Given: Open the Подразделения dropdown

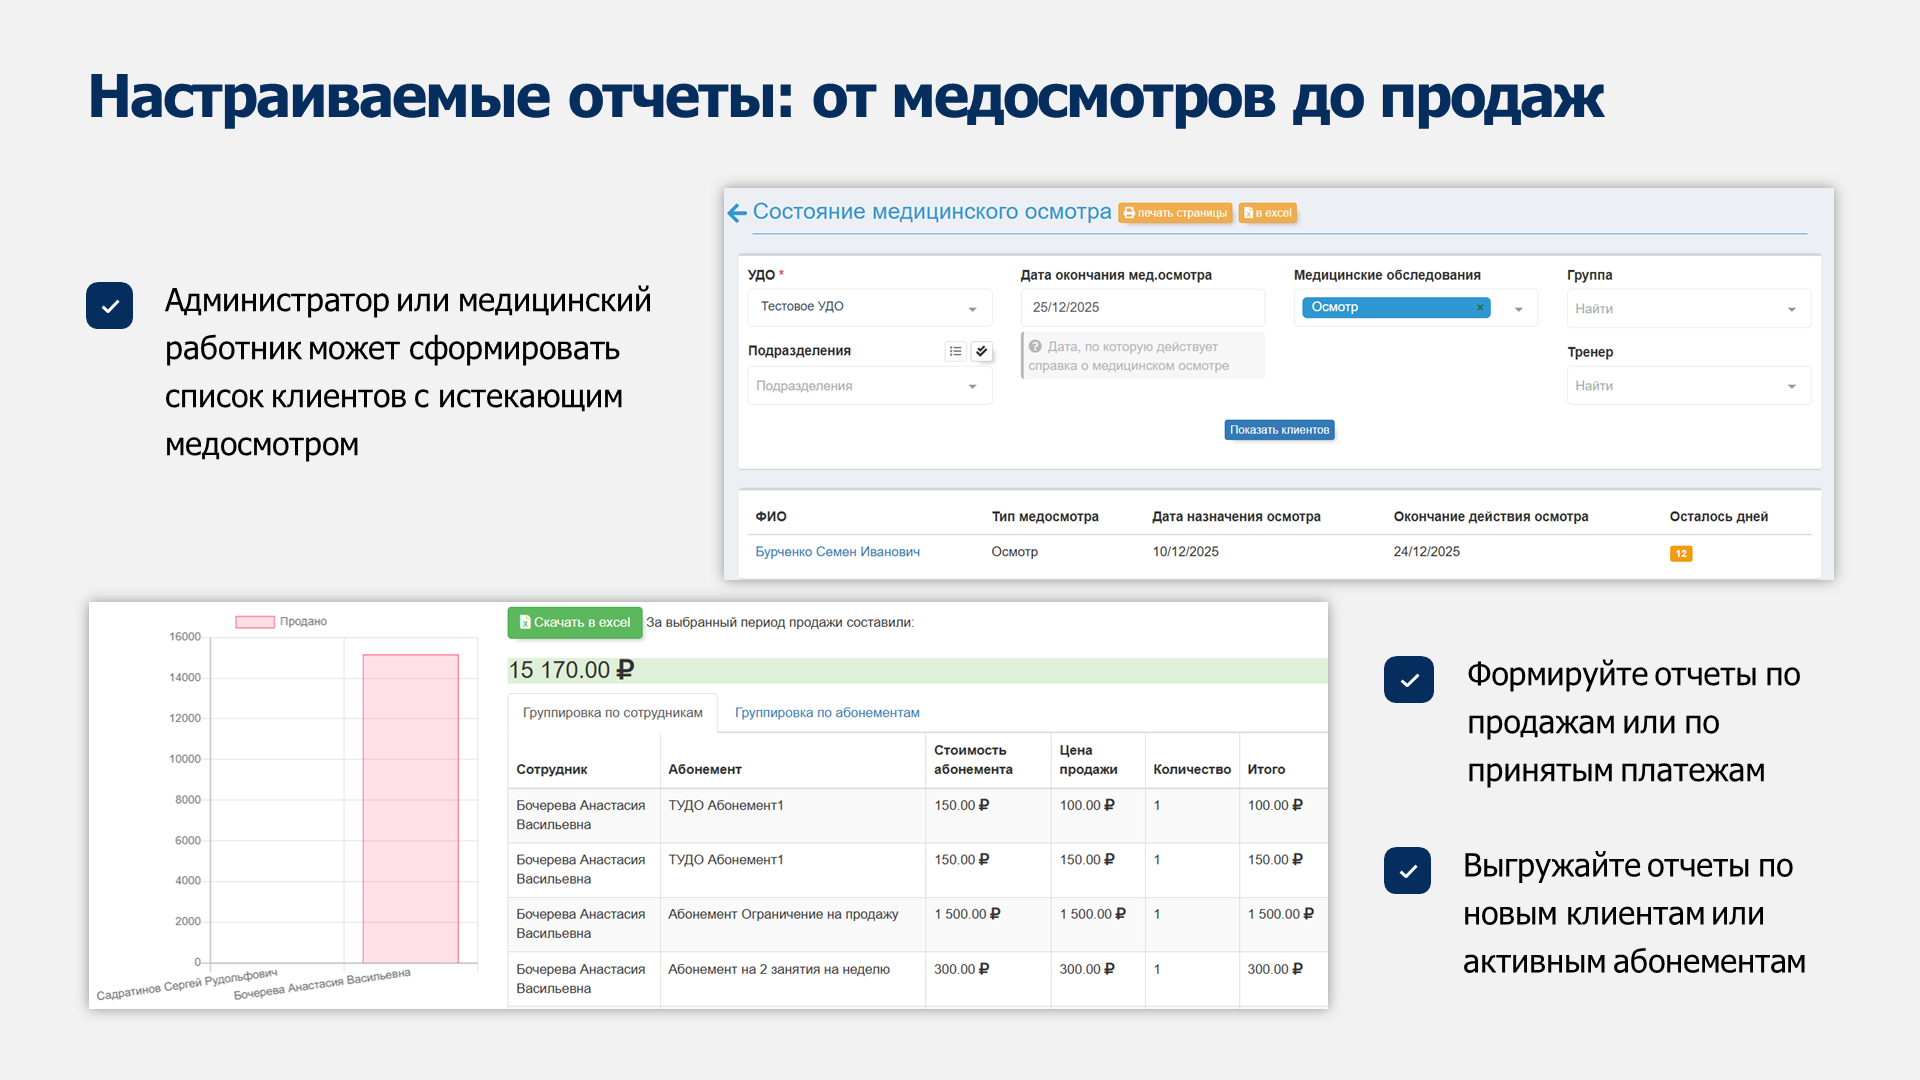Looking at the screenshot, I should (870, 386).
